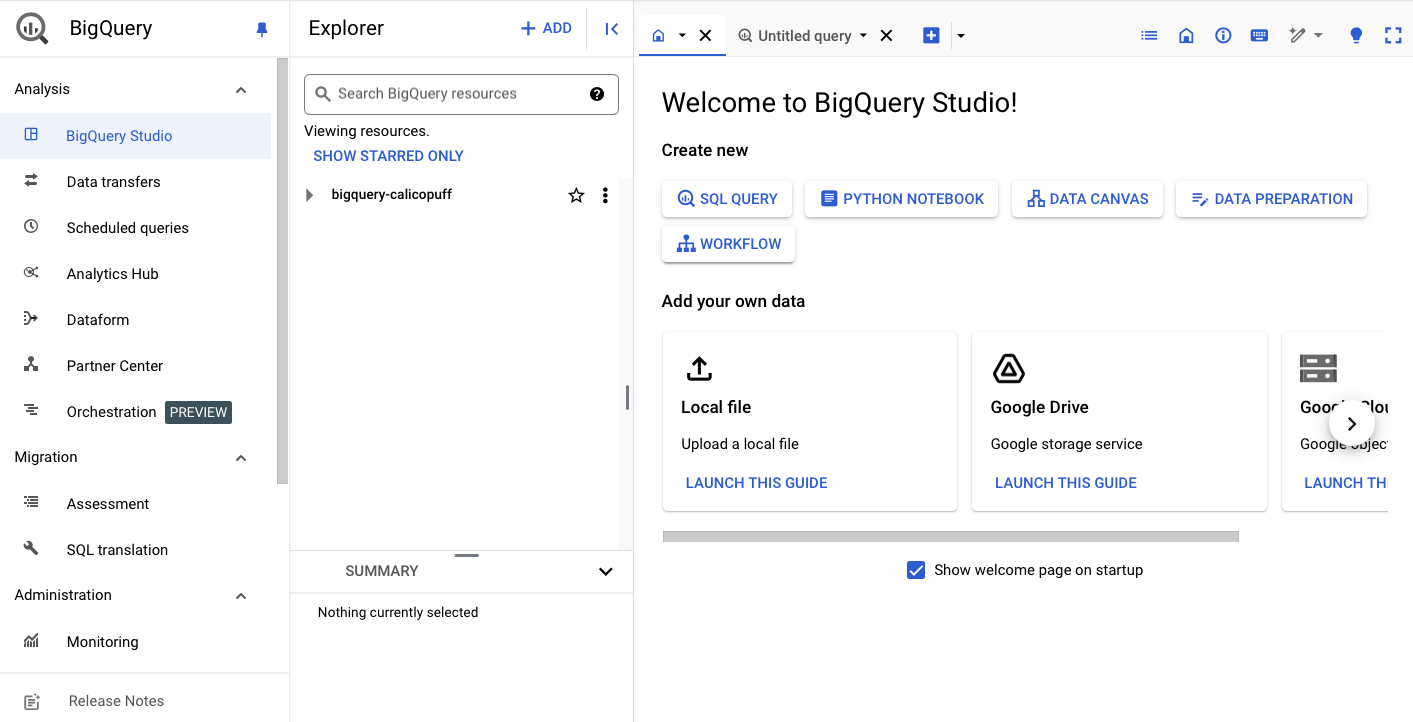
Task: Open Release Notes
Action: pos(116,701)
